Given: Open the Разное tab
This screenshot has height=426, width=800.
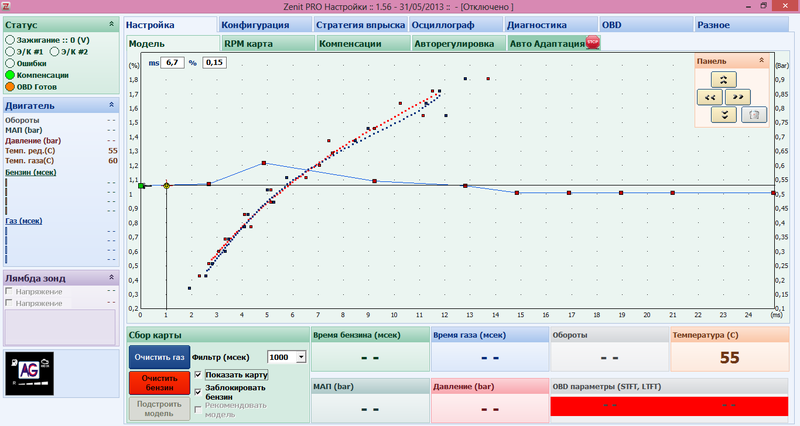Looking at the screenshot, I should pyautogui.click(x=741, y=24).
